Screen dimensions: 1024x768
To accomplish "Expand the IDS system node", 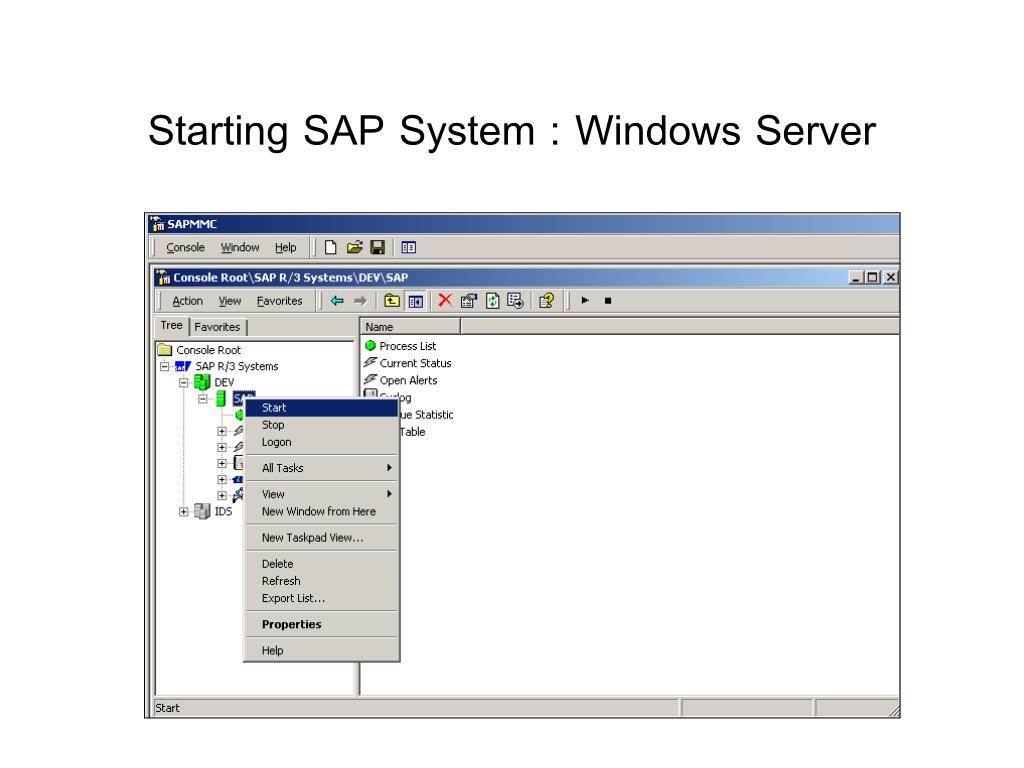I will (184, 512).
